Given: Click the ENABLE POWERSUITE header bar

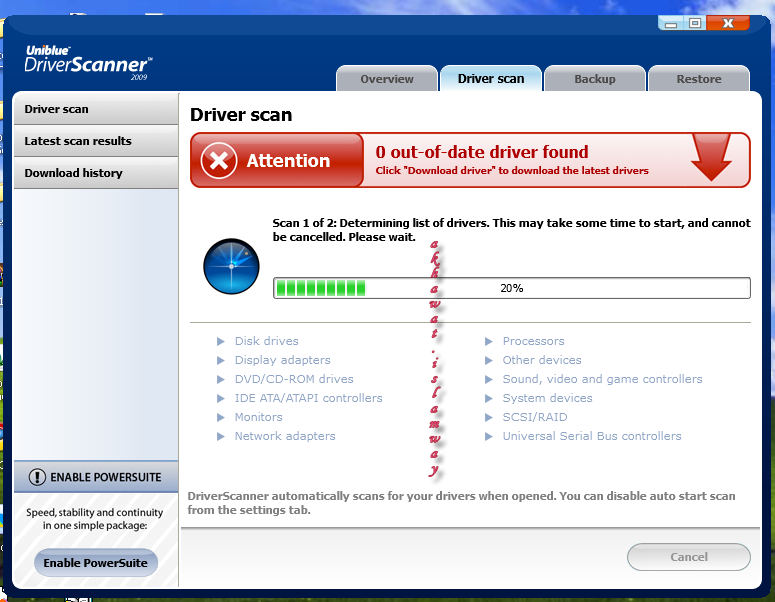Looking at the screenshot, I should click(x=96, y=477).
